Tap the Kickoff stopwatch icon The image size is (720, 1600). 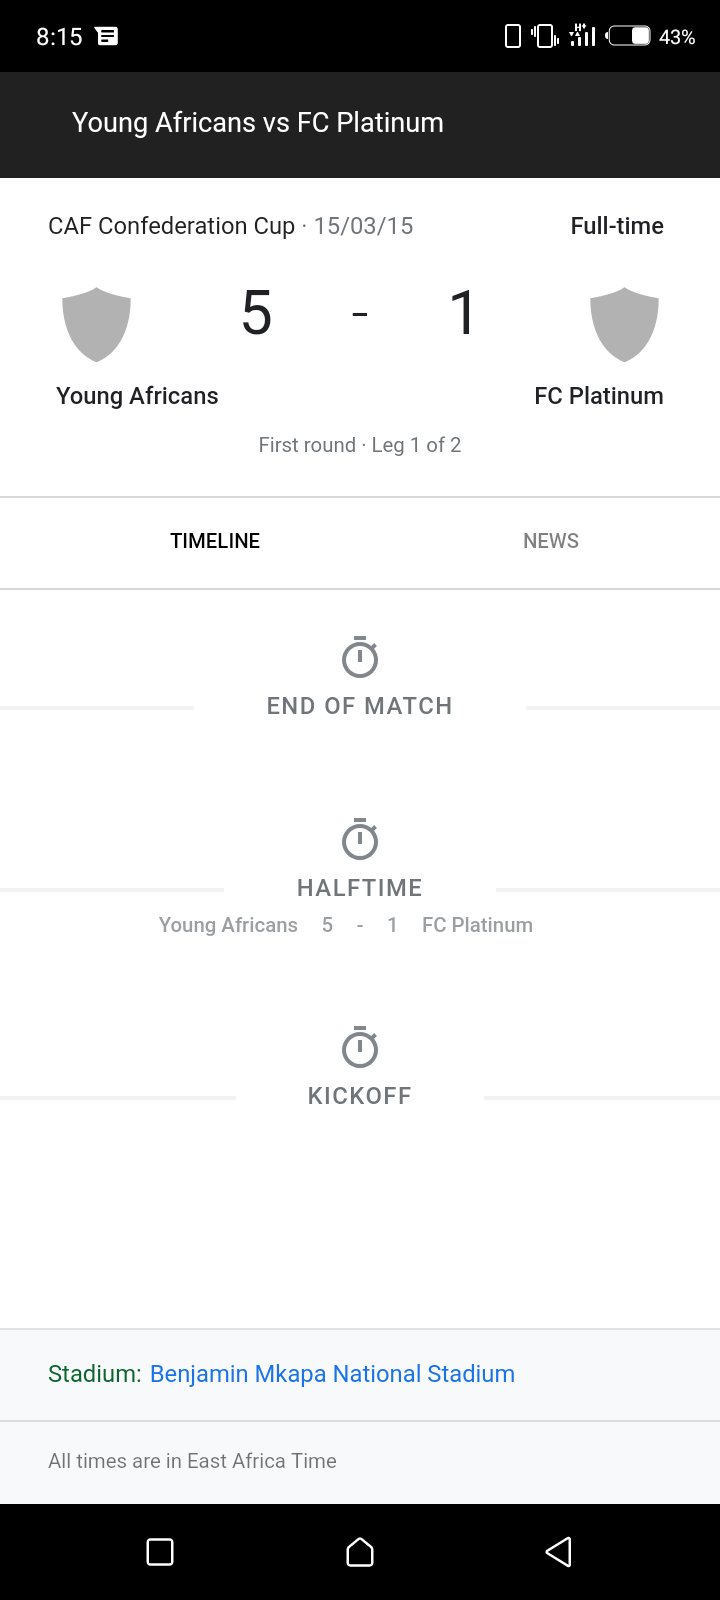point(360,1047)
